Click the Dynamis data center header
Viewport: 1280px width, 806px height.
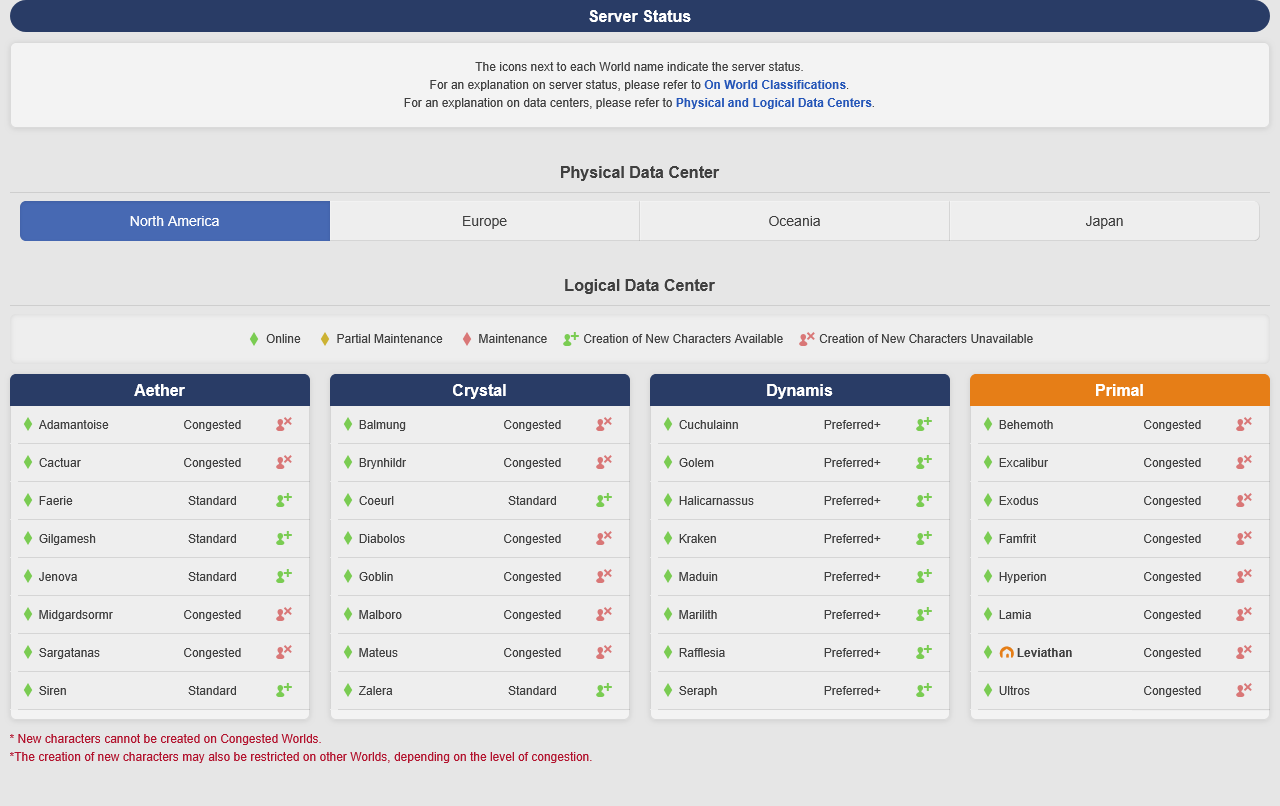(x=800, y=390)
